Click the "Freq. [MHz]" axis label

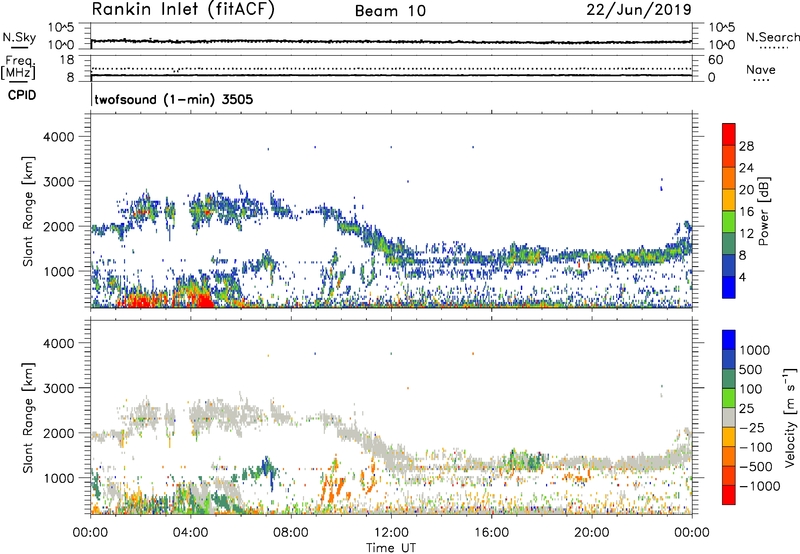pyautogui.click(x=19, y=67)
